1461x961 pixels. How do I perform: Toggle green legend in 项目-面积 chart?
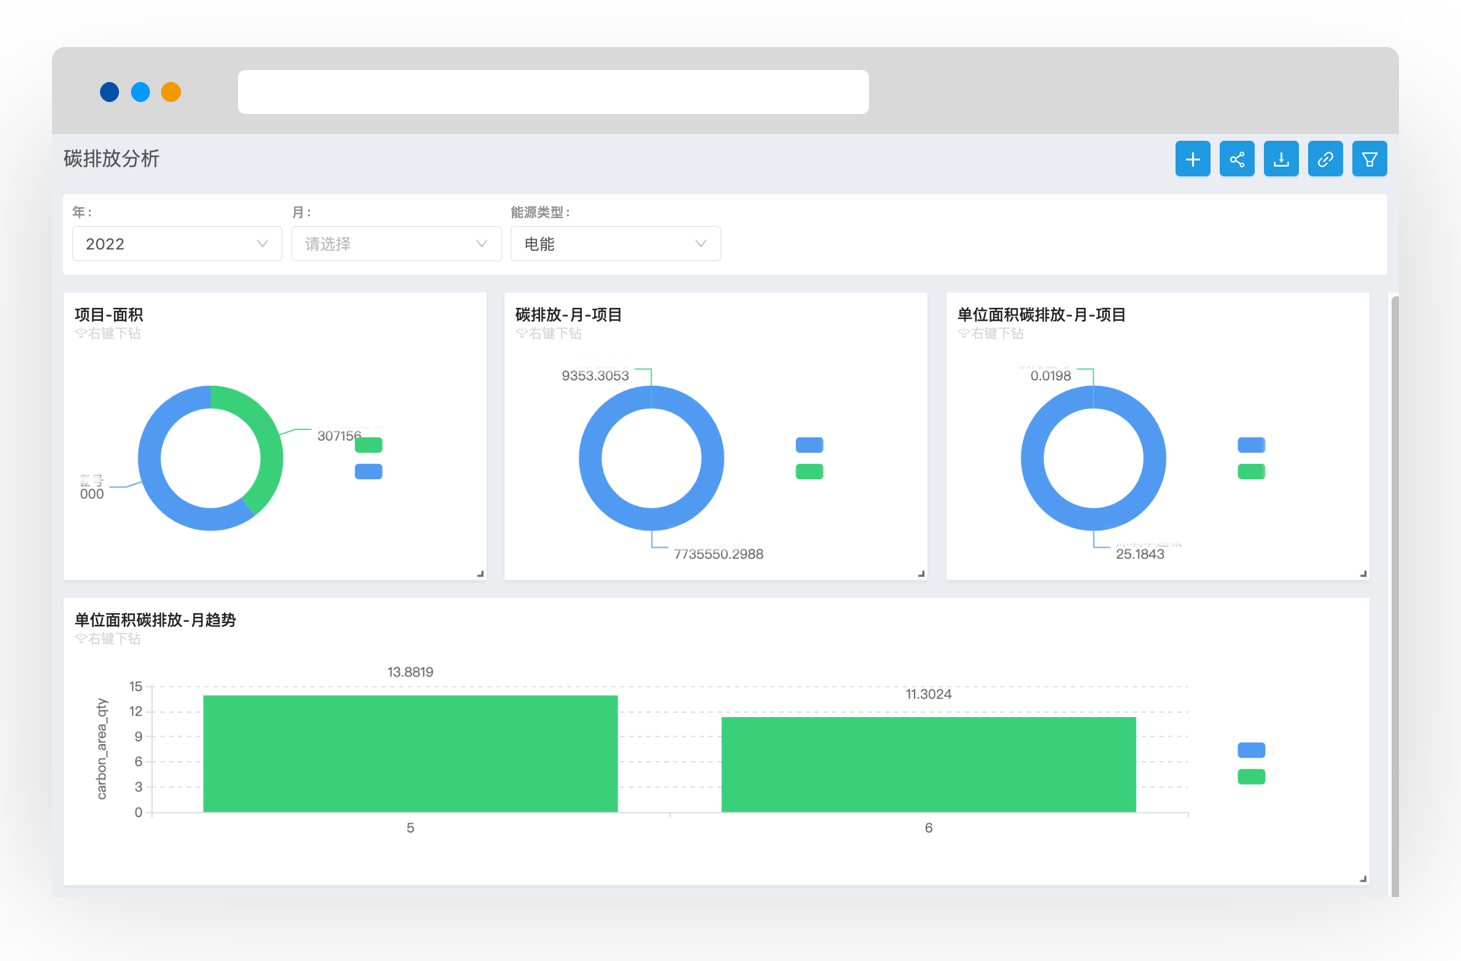368,445
